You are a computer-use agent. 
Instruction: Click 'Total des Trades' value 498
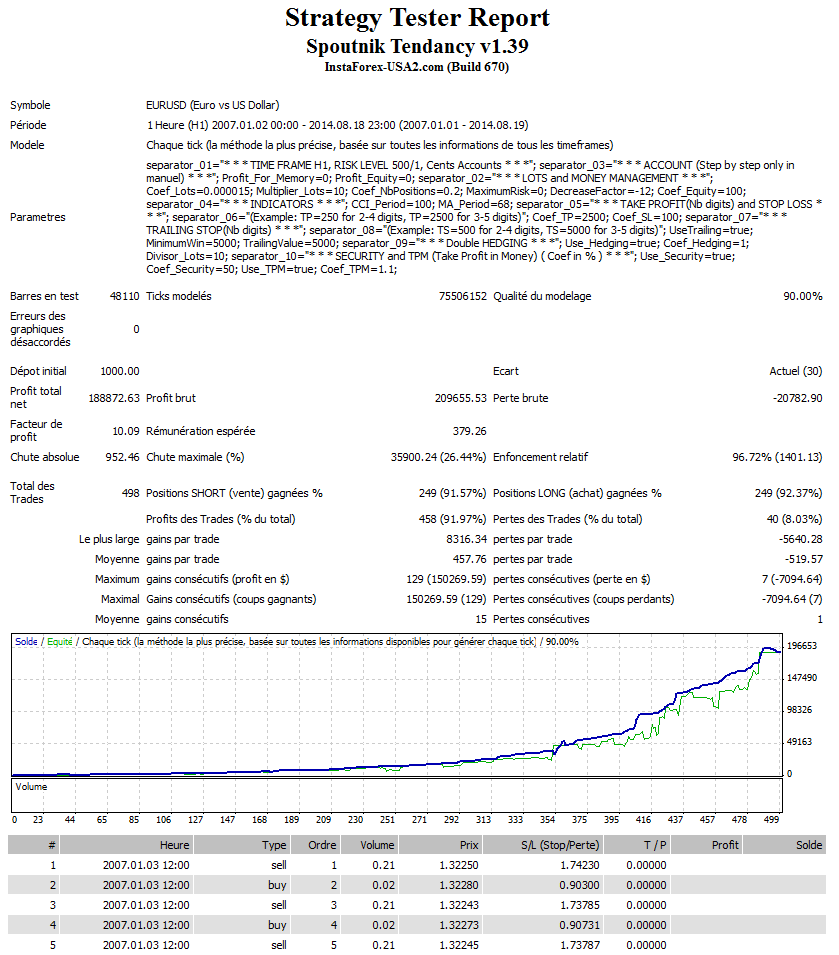[130, 493]
